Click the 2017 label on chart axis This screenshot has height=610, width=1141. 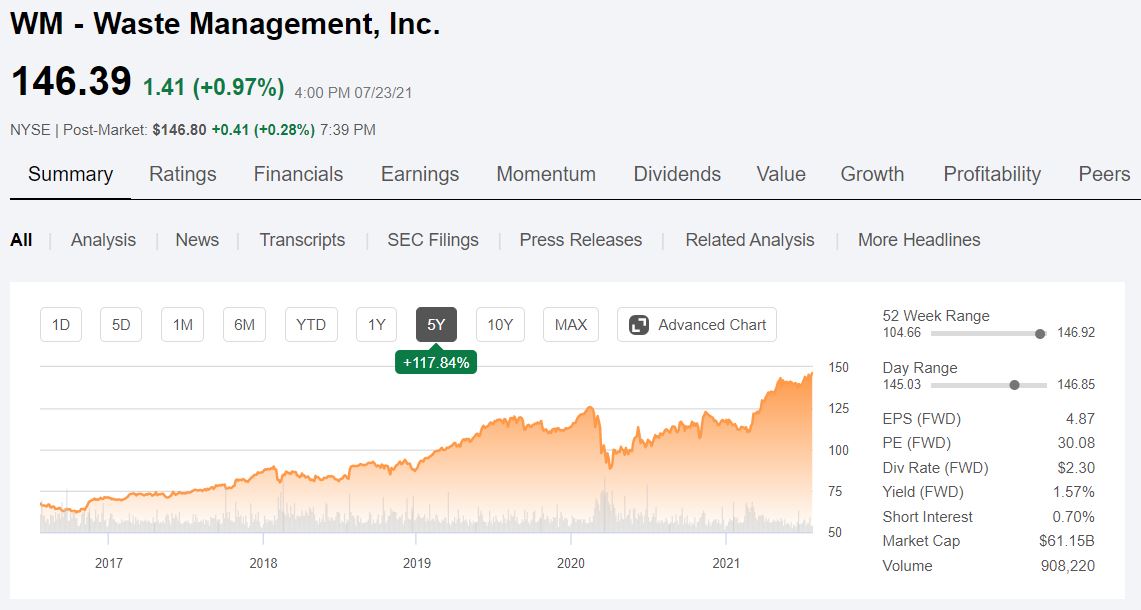click(x=108, y=563)
